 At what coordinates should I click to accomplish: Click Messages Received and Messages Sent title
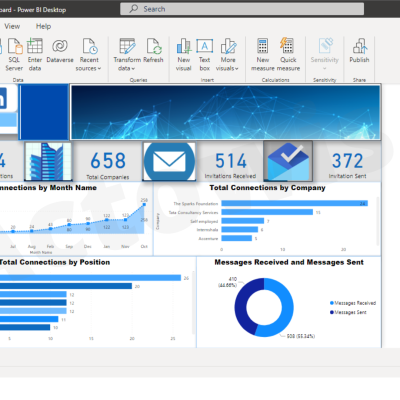289,262
